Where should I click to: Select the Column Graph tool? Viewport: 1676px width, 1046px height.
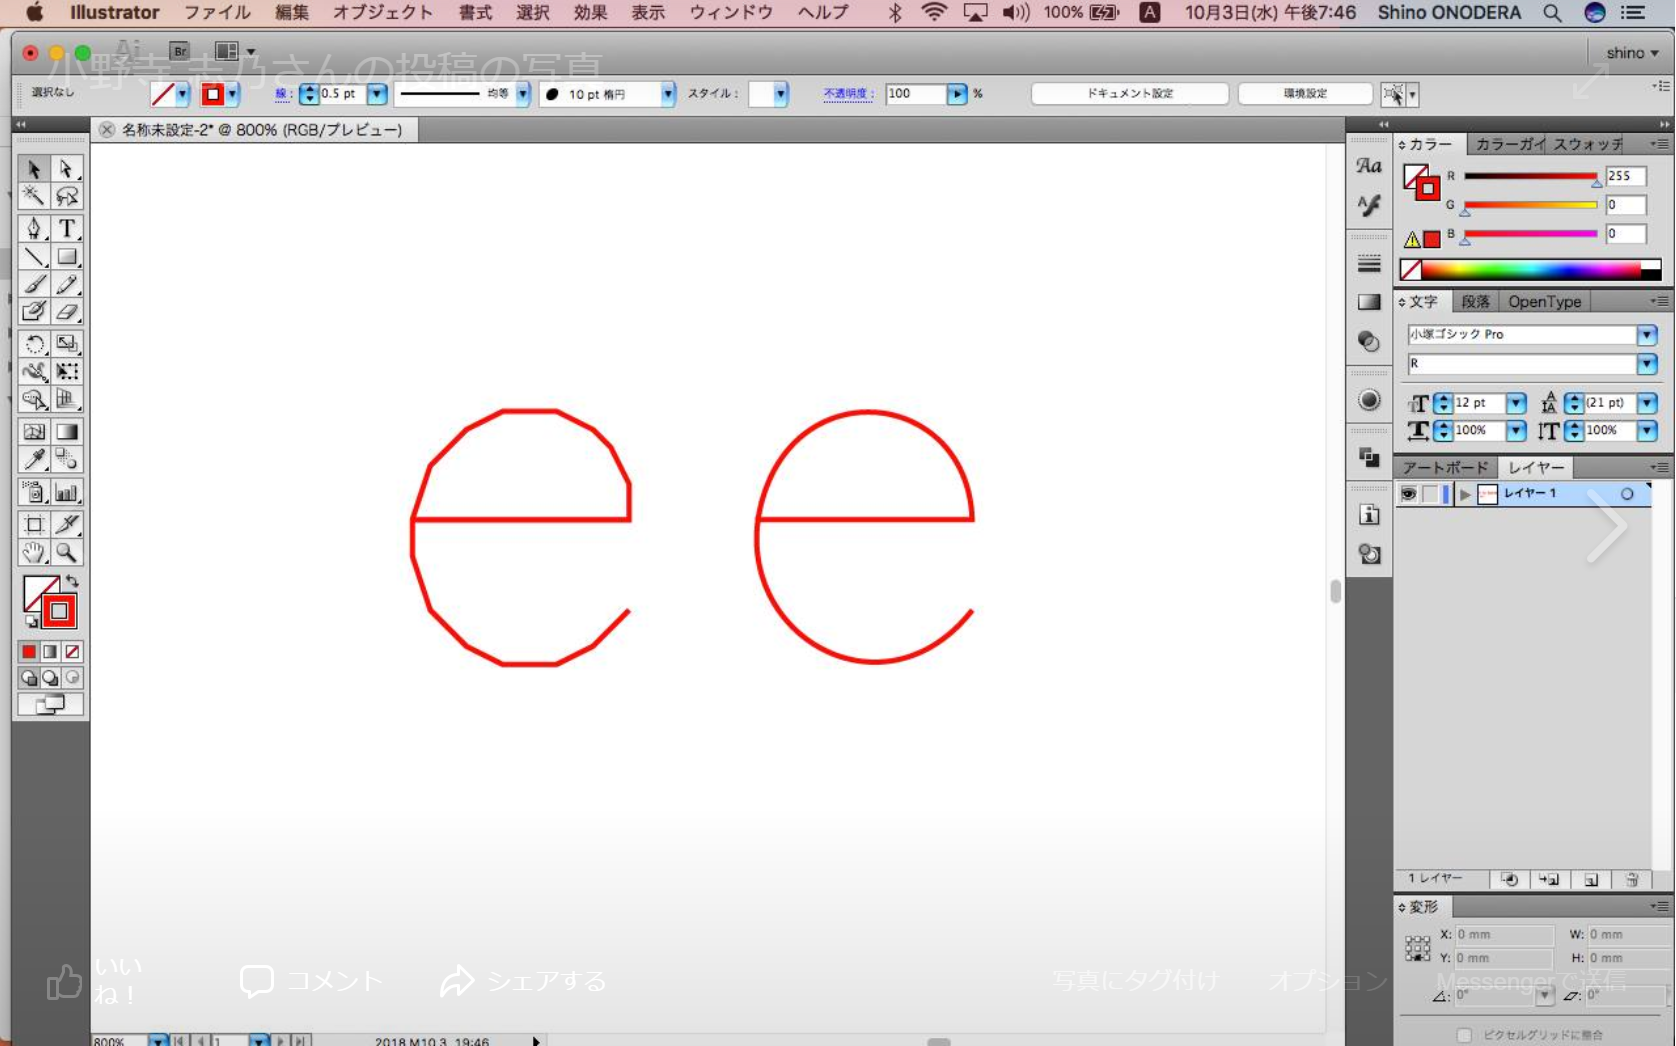pyautogui.click(x=66, y=492)
